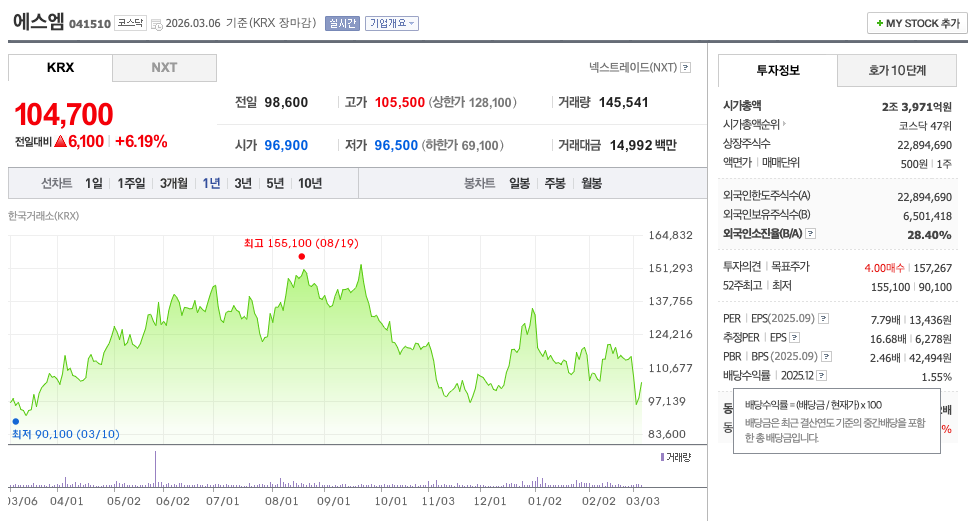Select the 1년 chart range
Viewport: 974px width, 521px height.
(x=211, y=183)
